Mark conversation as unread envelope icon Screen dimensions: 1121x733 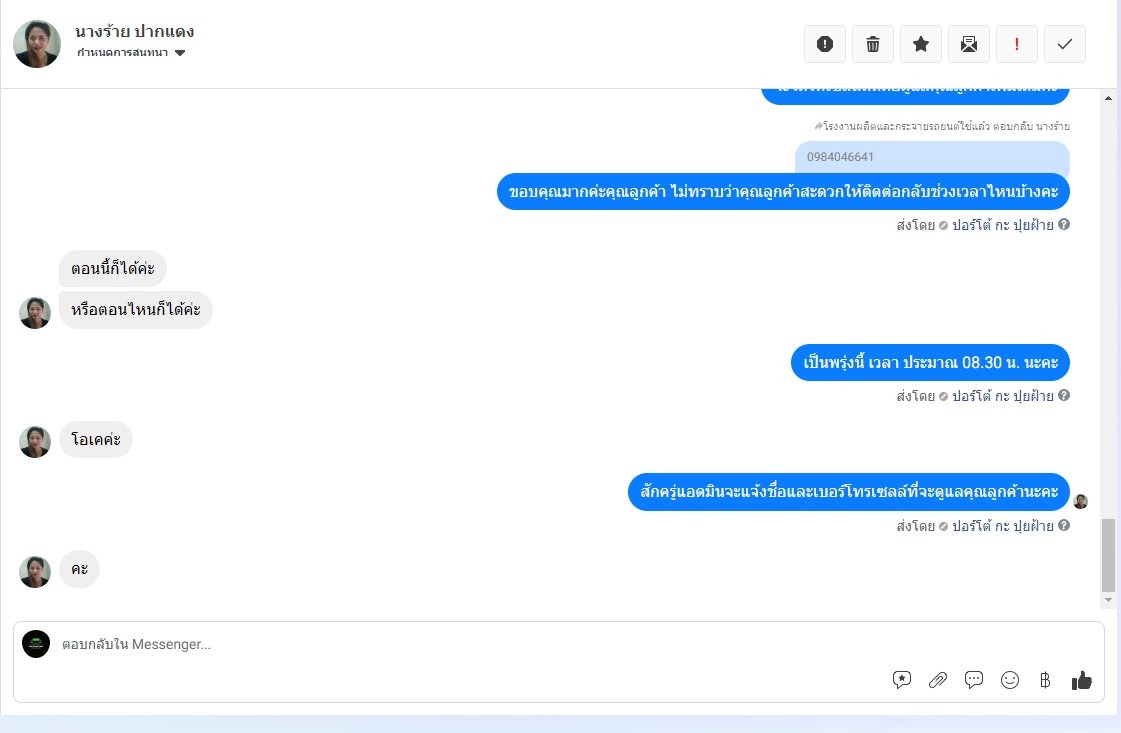(969, 44)
